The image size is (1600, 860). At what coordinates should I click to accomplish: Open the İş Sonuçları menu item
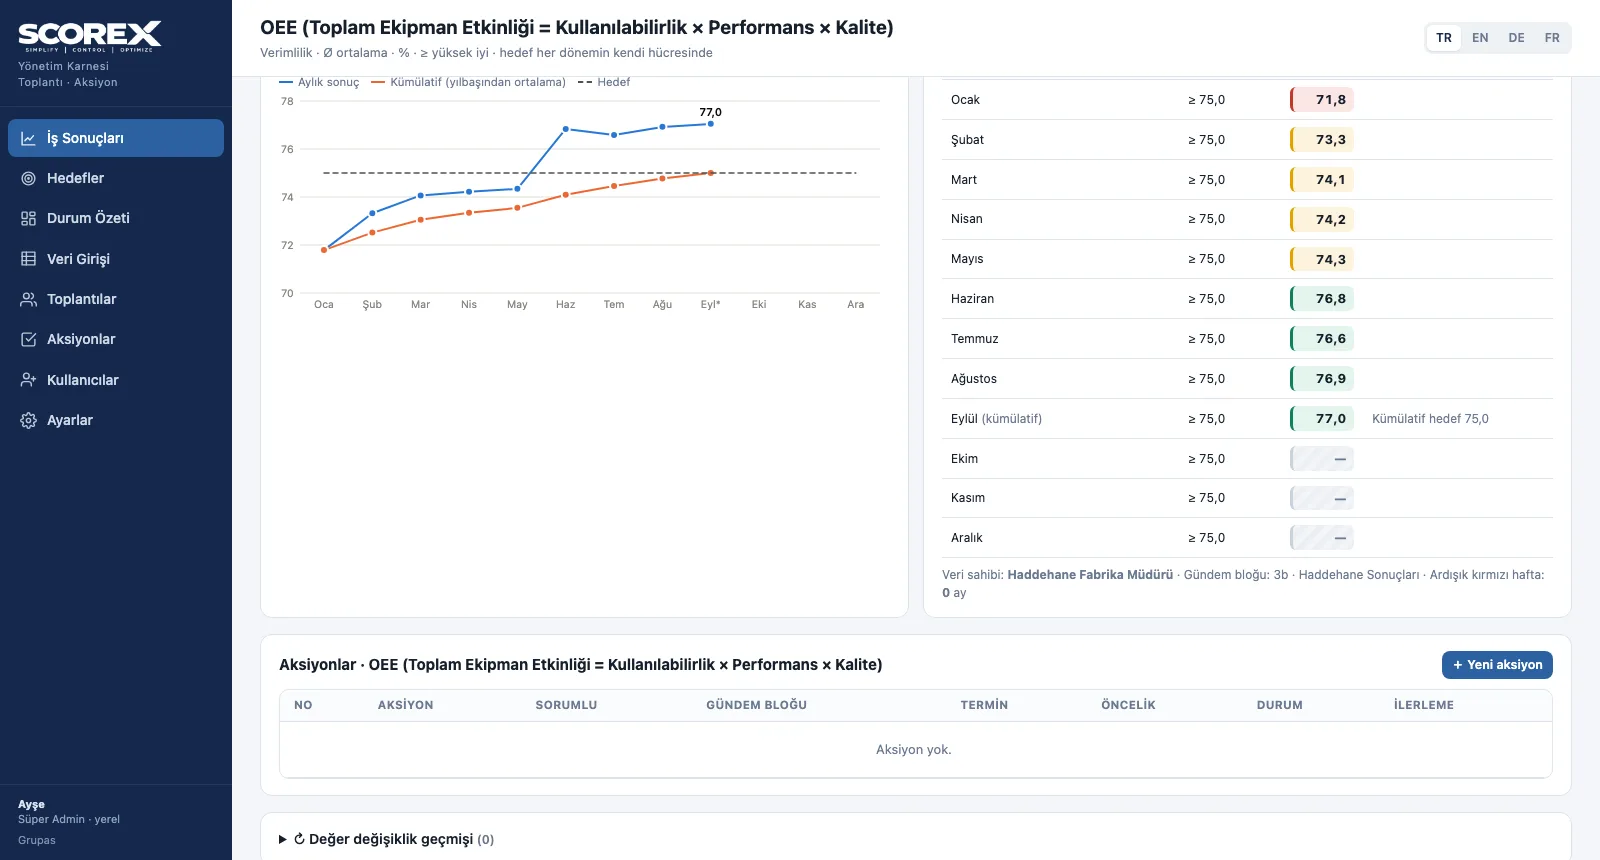[x=116, y=138]
